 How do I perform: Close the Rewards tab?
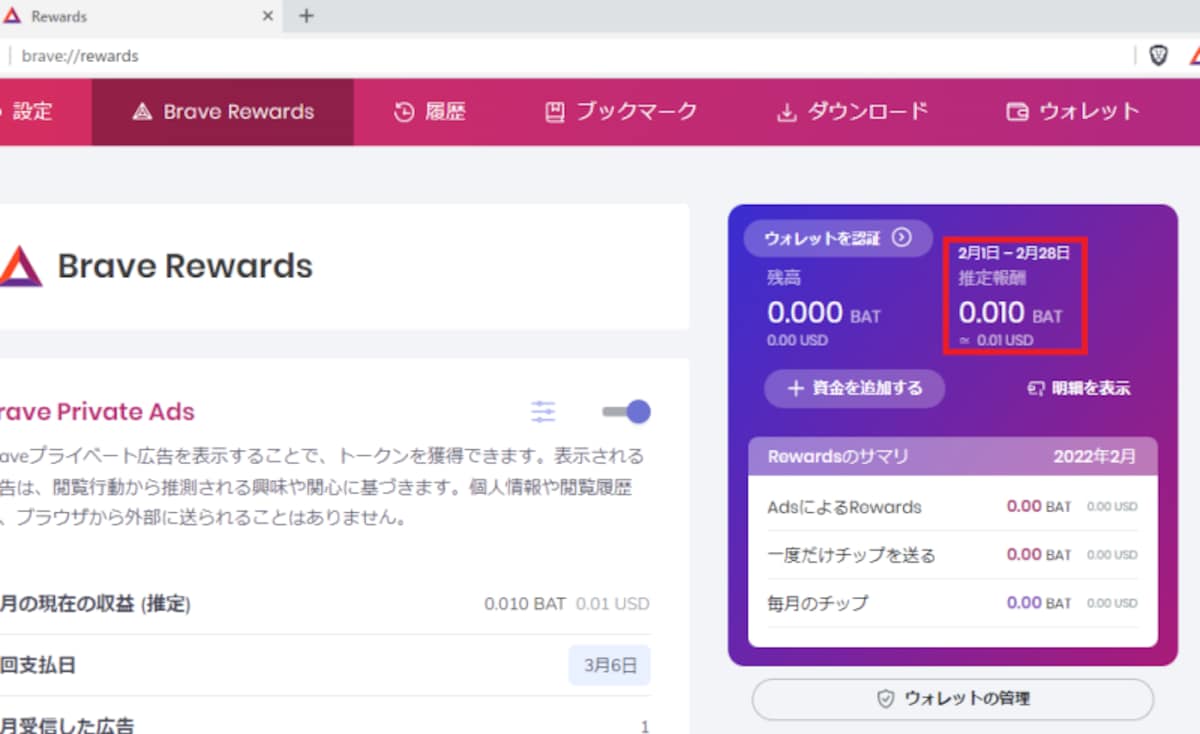pyautogui.click(x=268, y=16)
